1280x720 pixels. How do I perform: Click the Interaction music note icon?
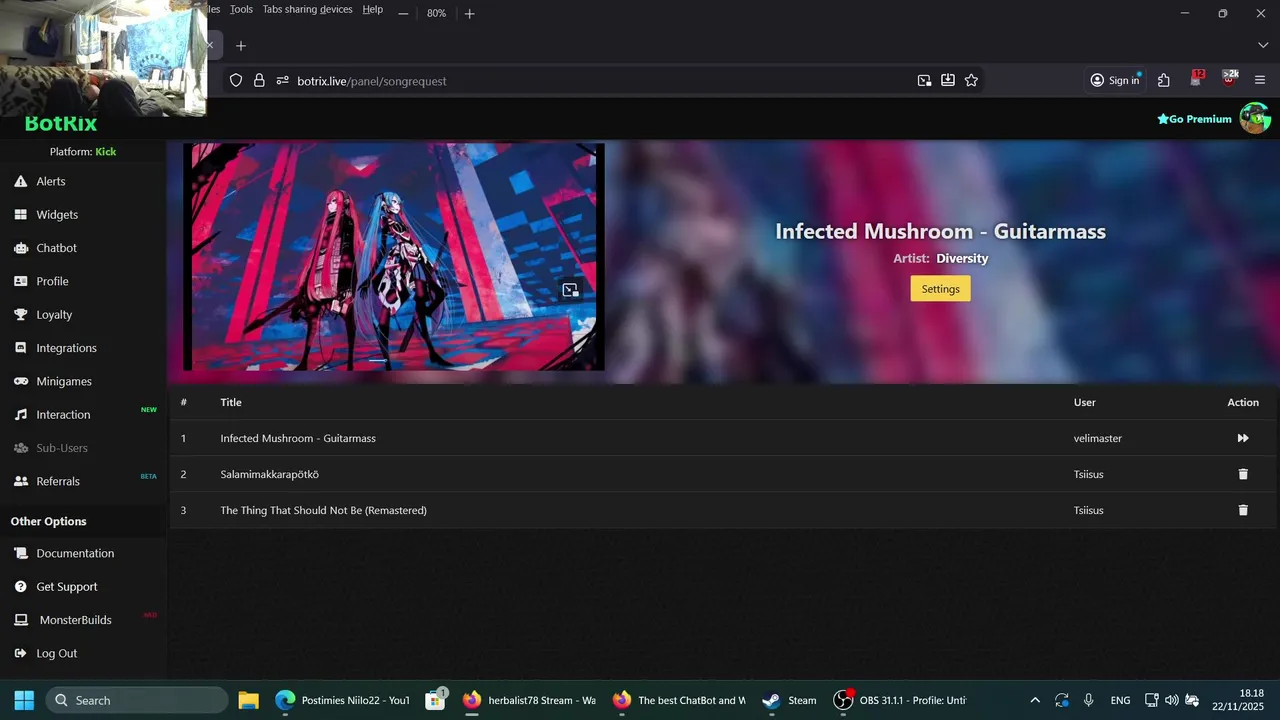pyautogui.click(x=20, y=415)
